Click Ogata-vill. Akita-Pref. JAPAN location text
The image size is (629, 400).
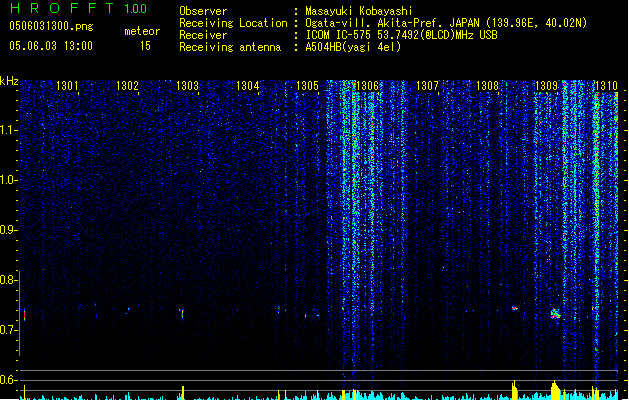tap(446, 23)
